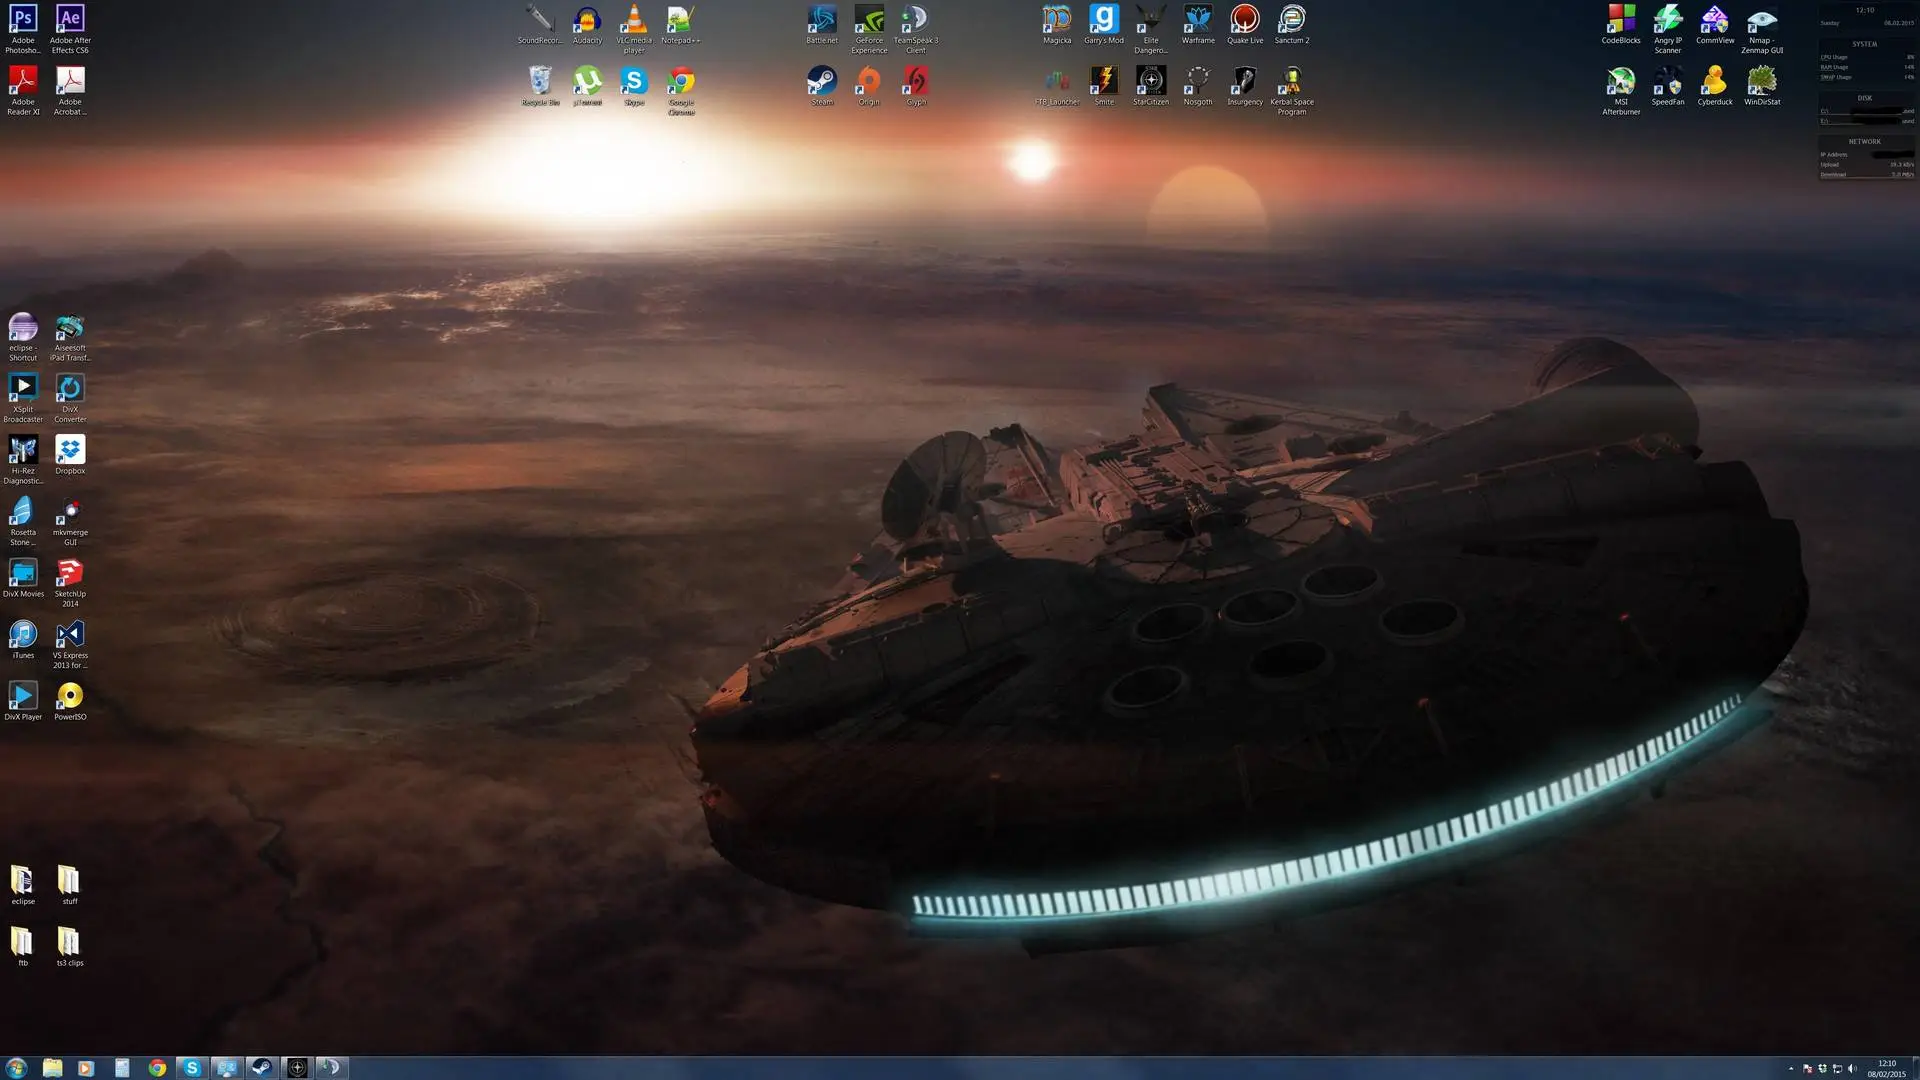The image size is (1920, 1080).
Task: Open the Cyberduck shortcut
Action: pyautogui.click(x=1715, y=86)
